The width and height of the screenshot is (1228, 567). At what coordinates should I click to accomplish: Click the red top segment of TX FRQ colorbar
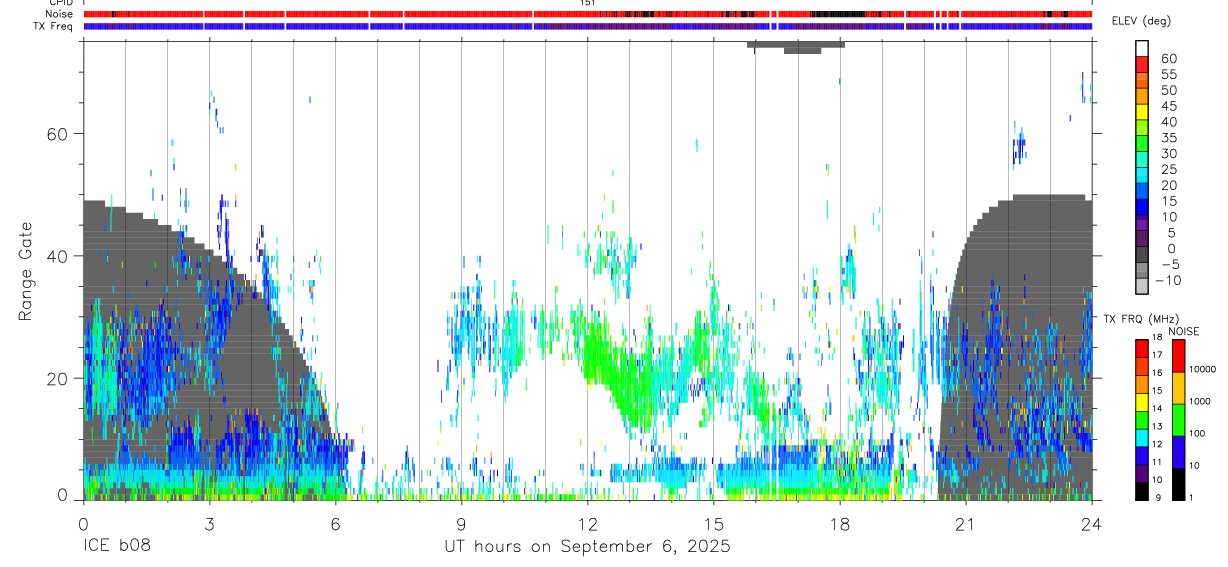point(1142,349)
